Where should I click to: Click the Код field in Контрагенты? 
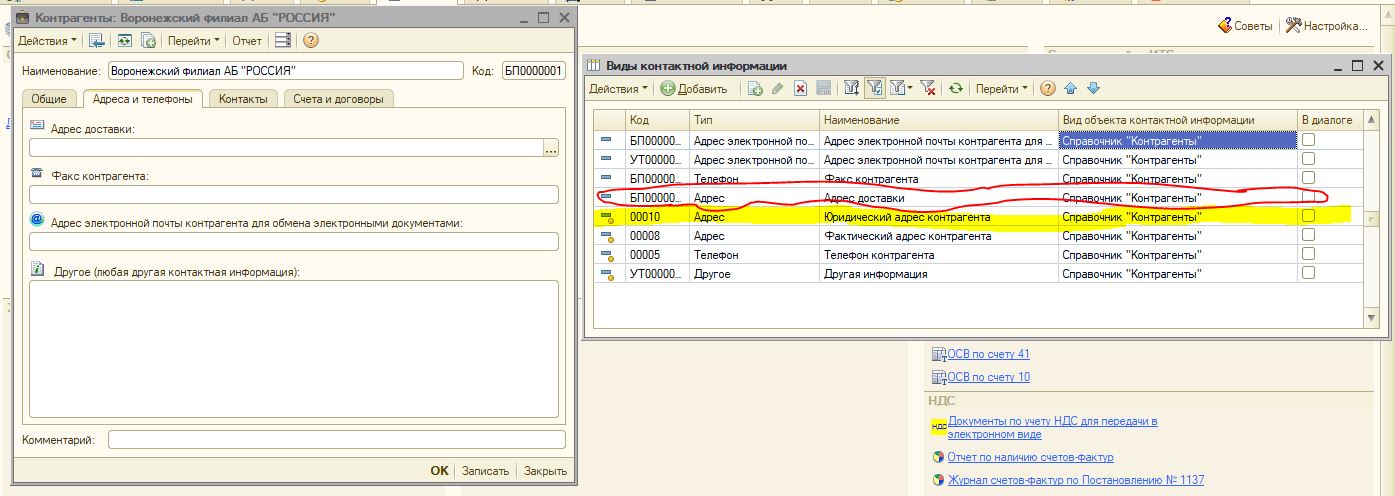533,71
